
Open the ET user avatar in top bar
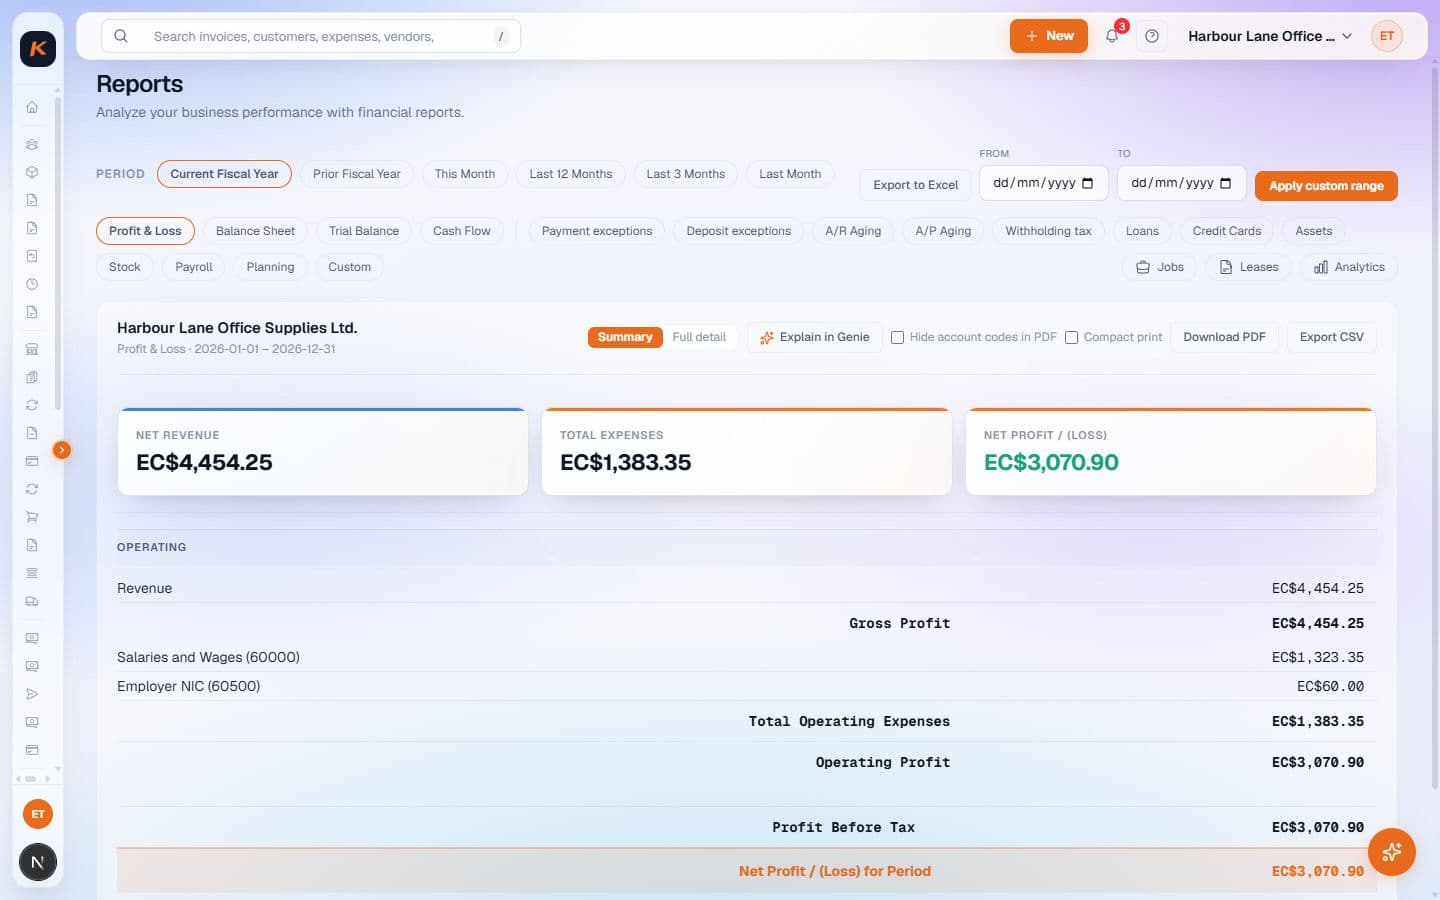pos(1387,36)
